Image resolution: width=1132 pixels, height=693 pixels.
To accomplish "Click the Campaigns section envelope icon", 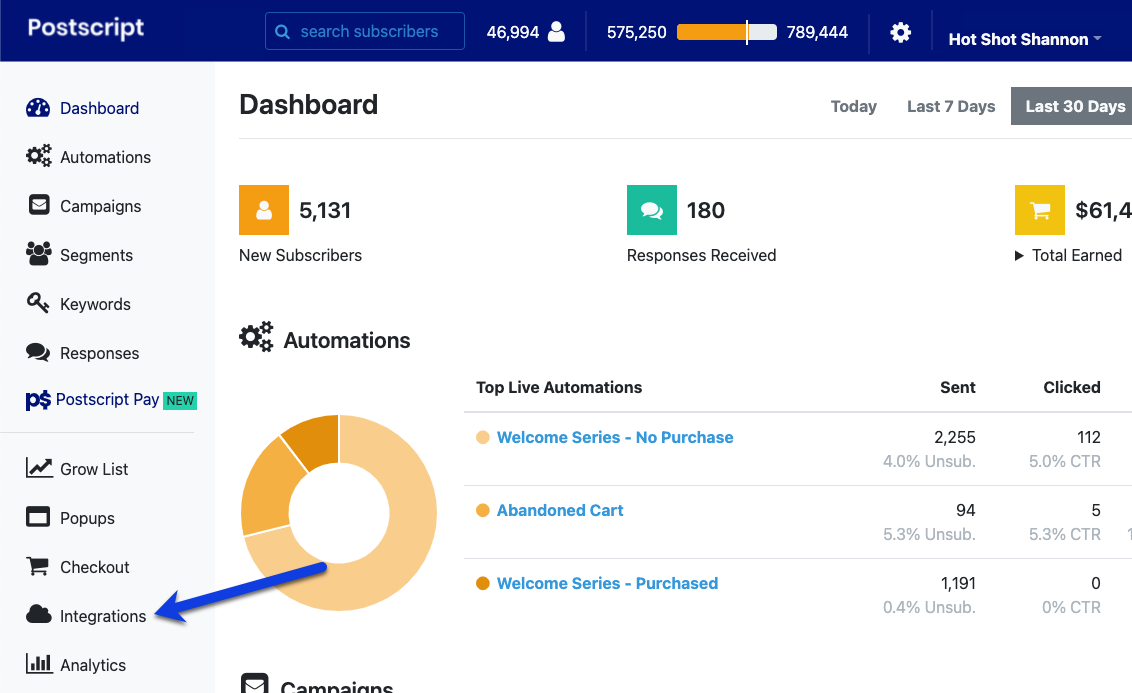I will 255,684.
